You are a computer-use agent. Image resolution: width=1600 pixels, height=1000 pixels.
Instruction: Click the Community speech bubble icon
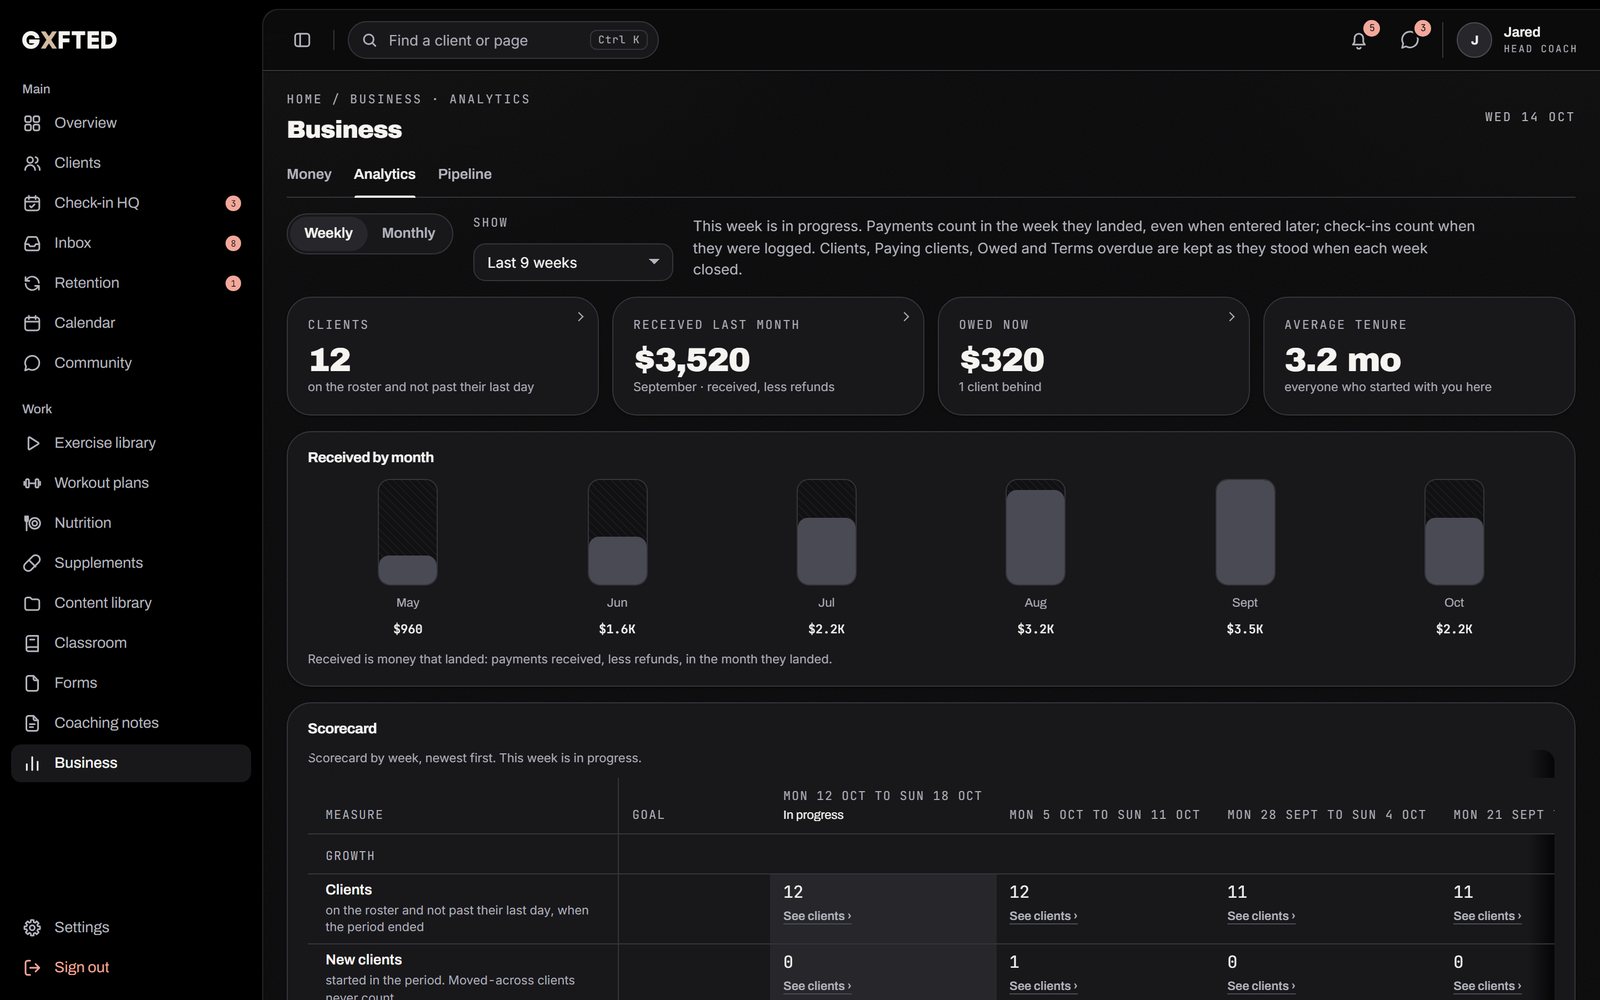pyautogui.click(x=32, y=363)
